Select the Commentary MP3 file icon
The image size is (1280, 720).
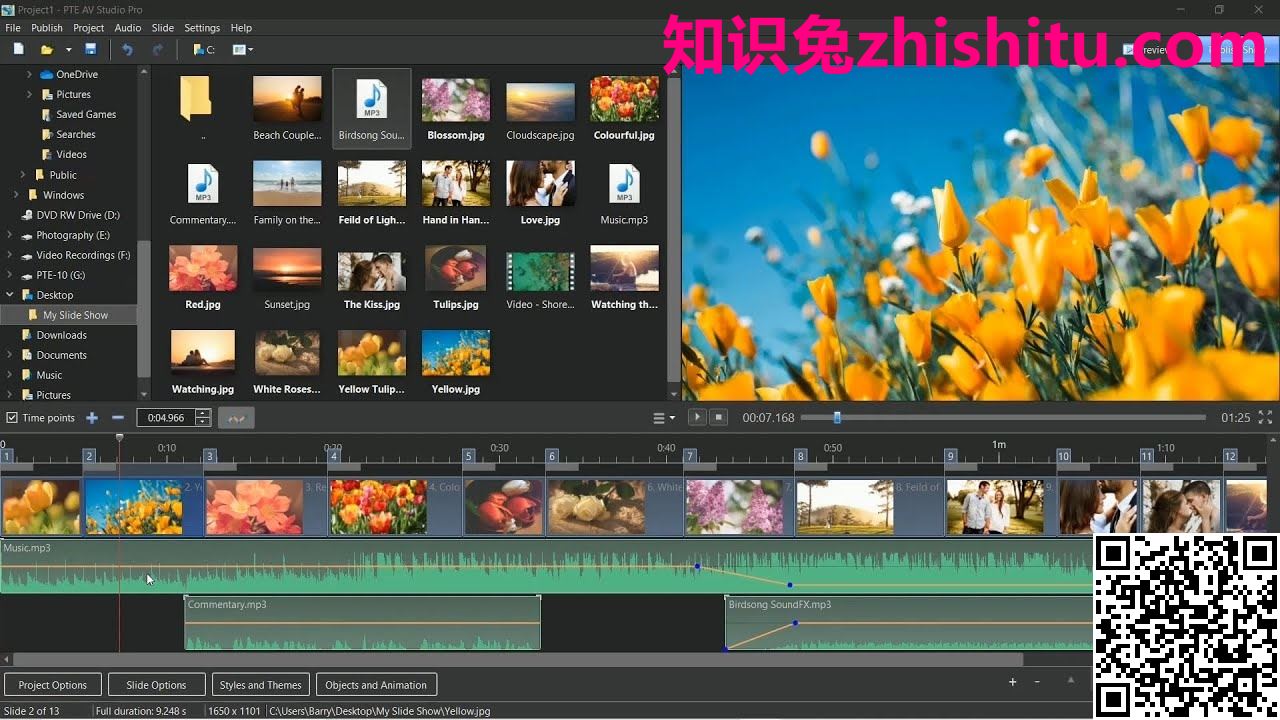(203, 183)
